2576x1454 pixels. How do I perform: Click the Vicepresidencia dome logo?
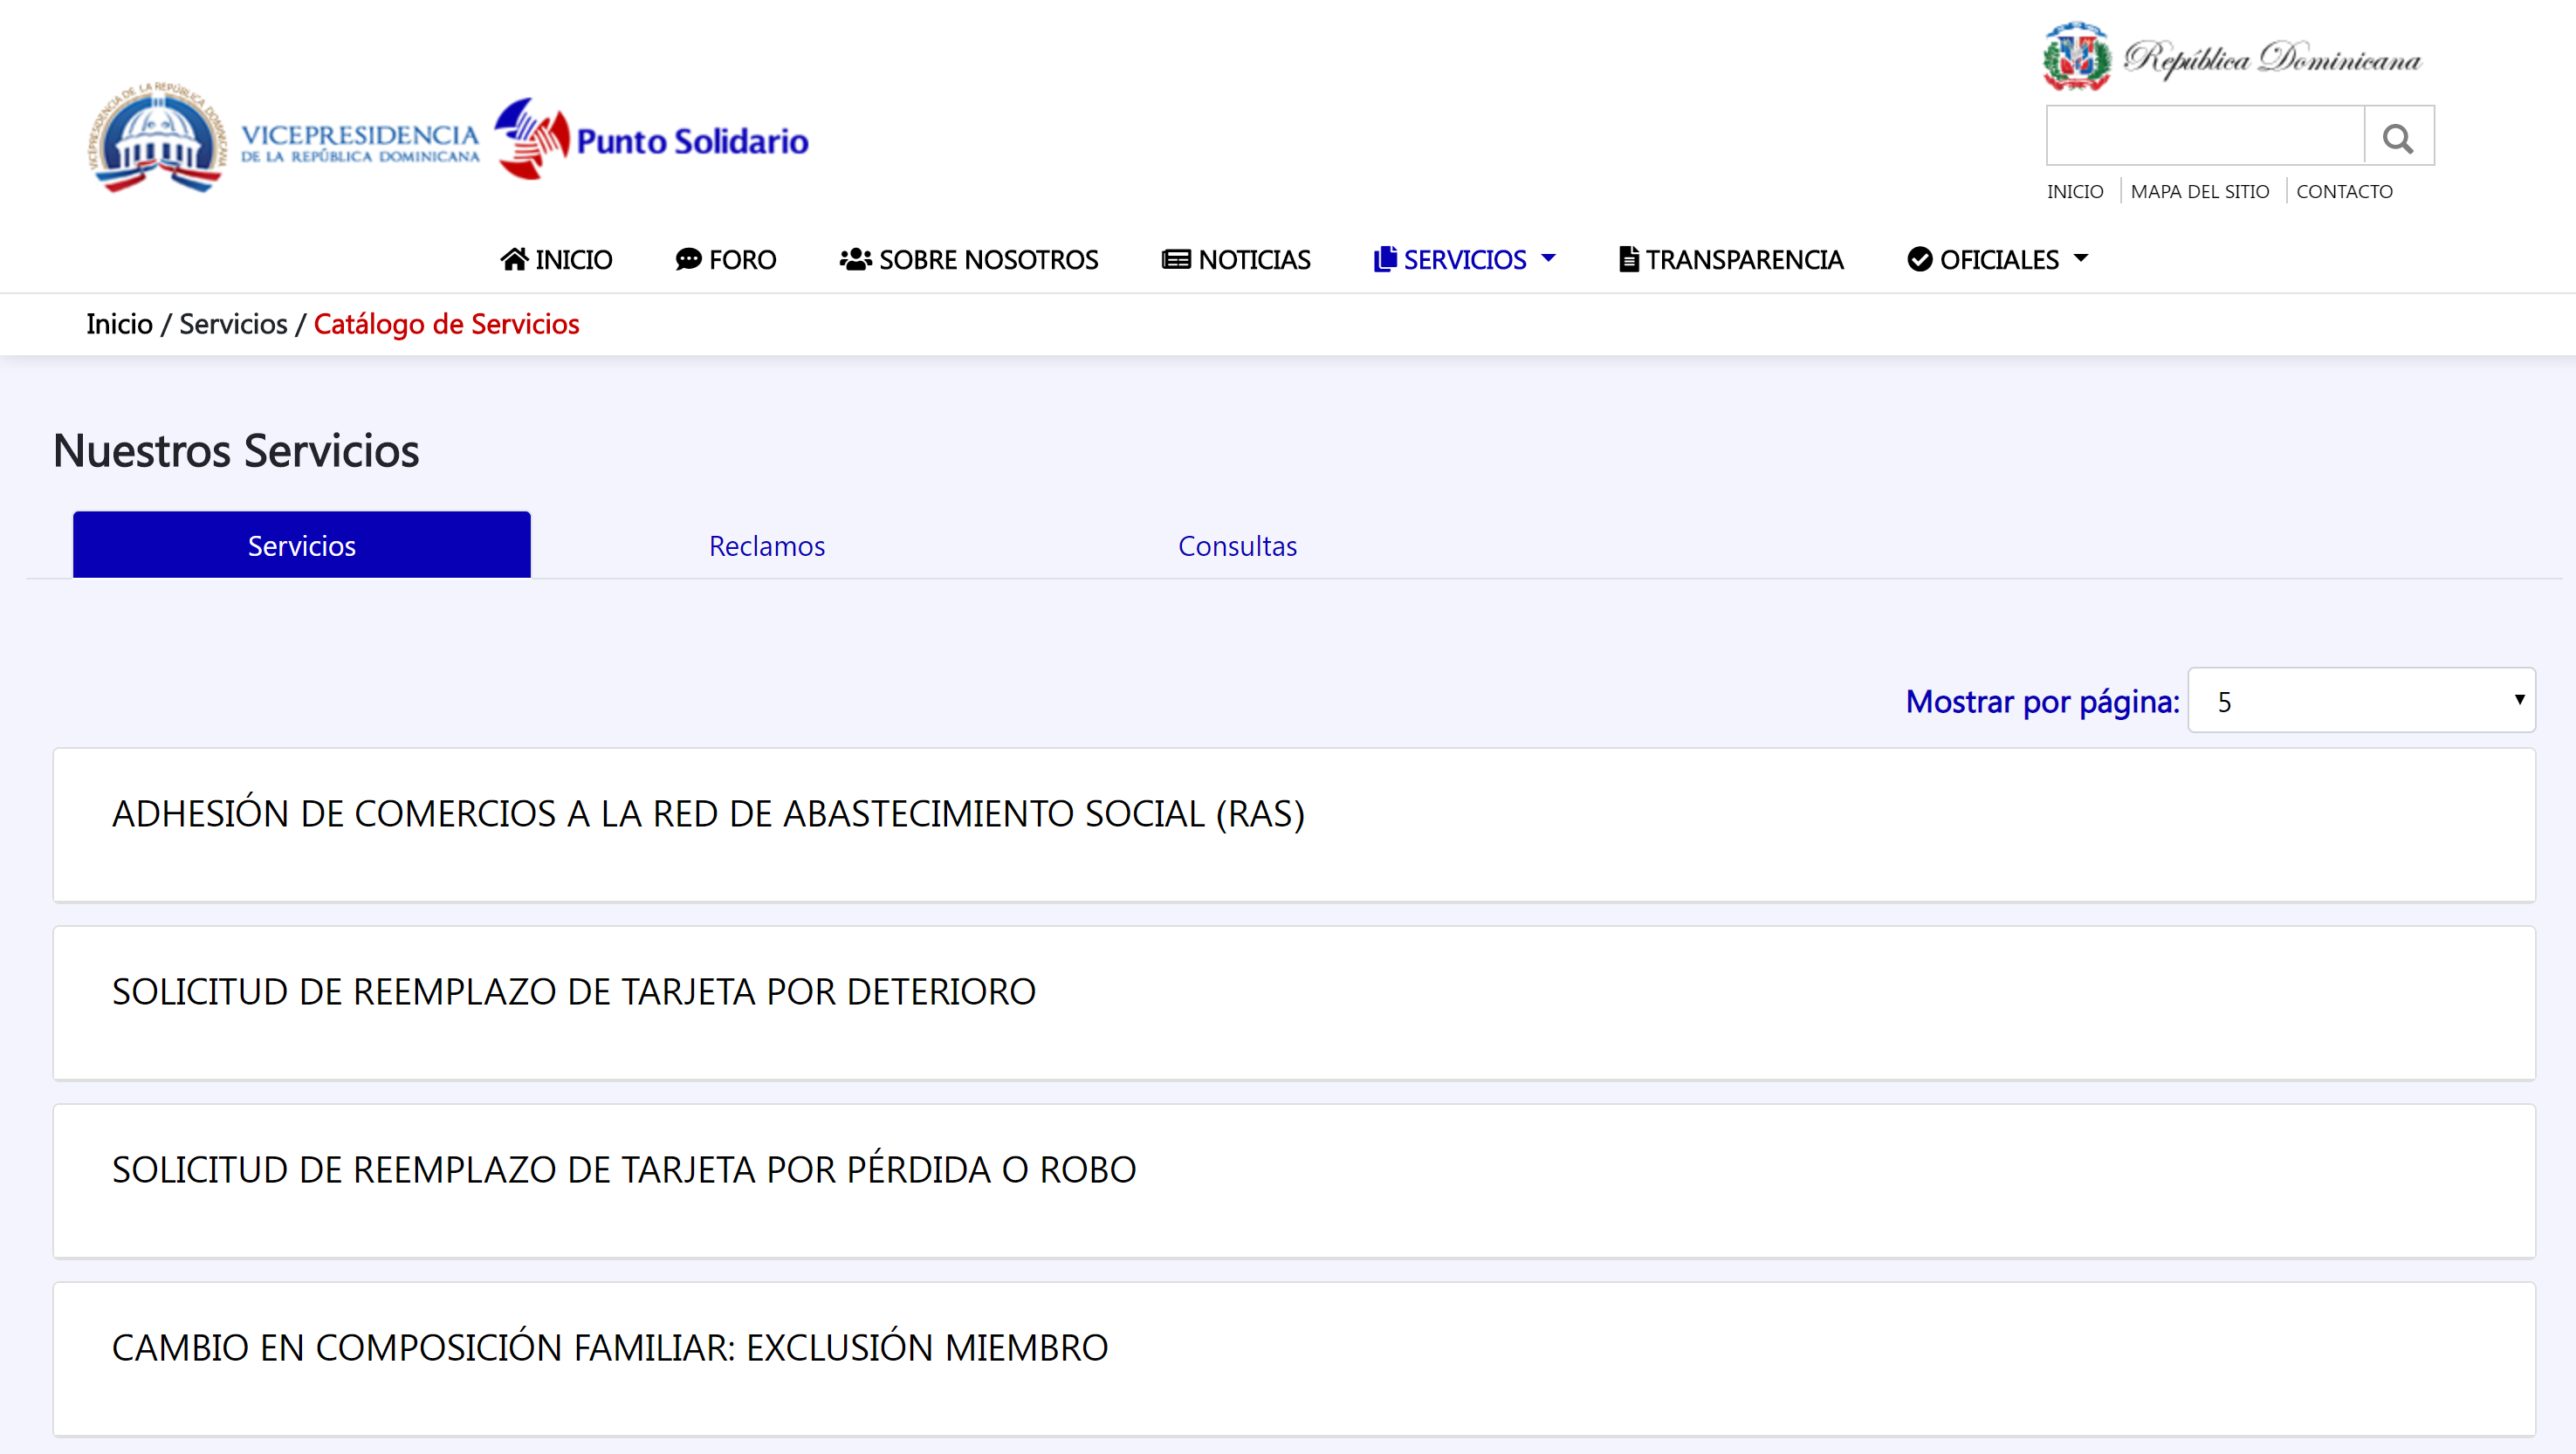155,140
